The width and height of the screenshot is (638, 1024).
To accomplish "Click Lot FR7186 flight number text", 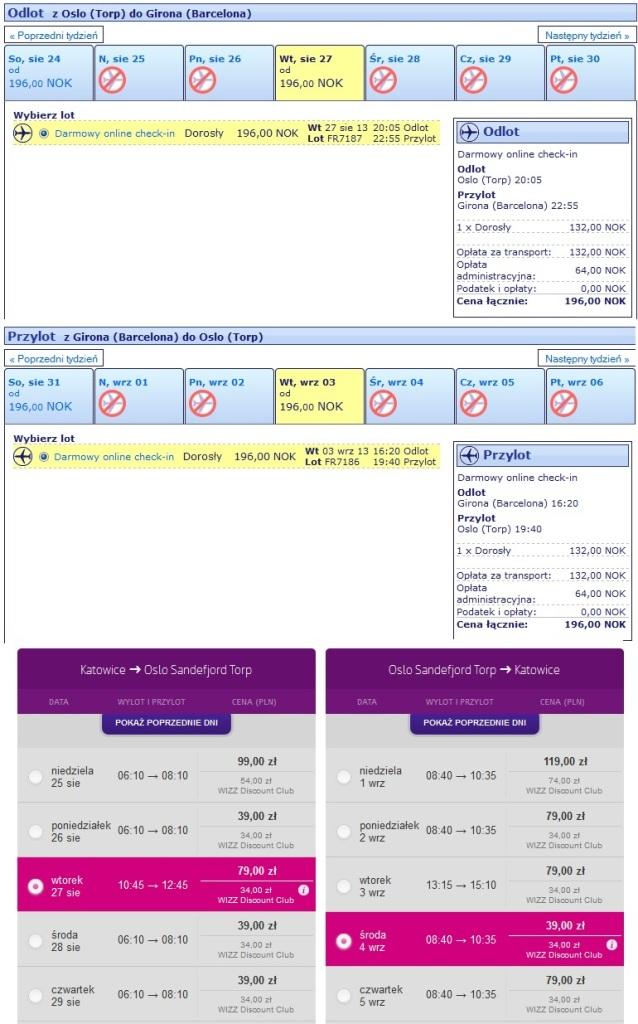I will click(x=333, y=462).
